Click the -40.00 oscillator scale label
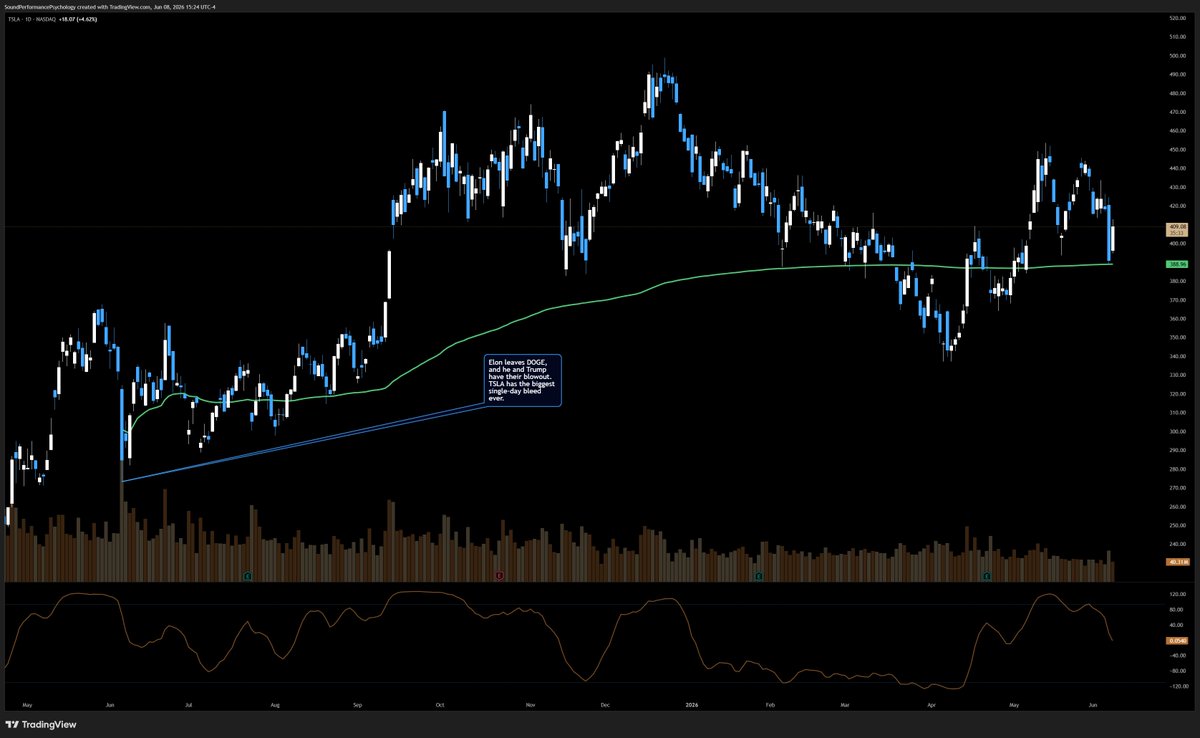This screenshot has height=738, width=1200. click(x=1176, y=656)
